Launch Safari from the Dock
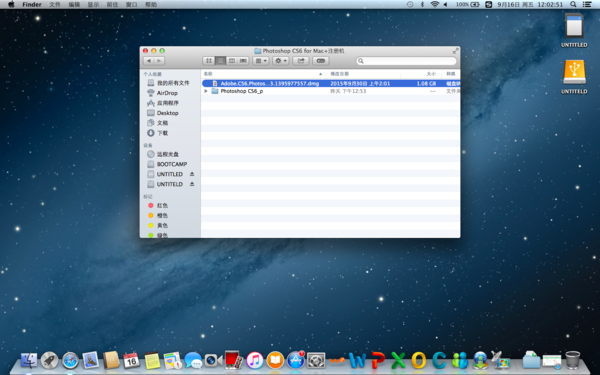Image resolution: width=600 pixels, height=375 pixels. (x=70, y=360)
